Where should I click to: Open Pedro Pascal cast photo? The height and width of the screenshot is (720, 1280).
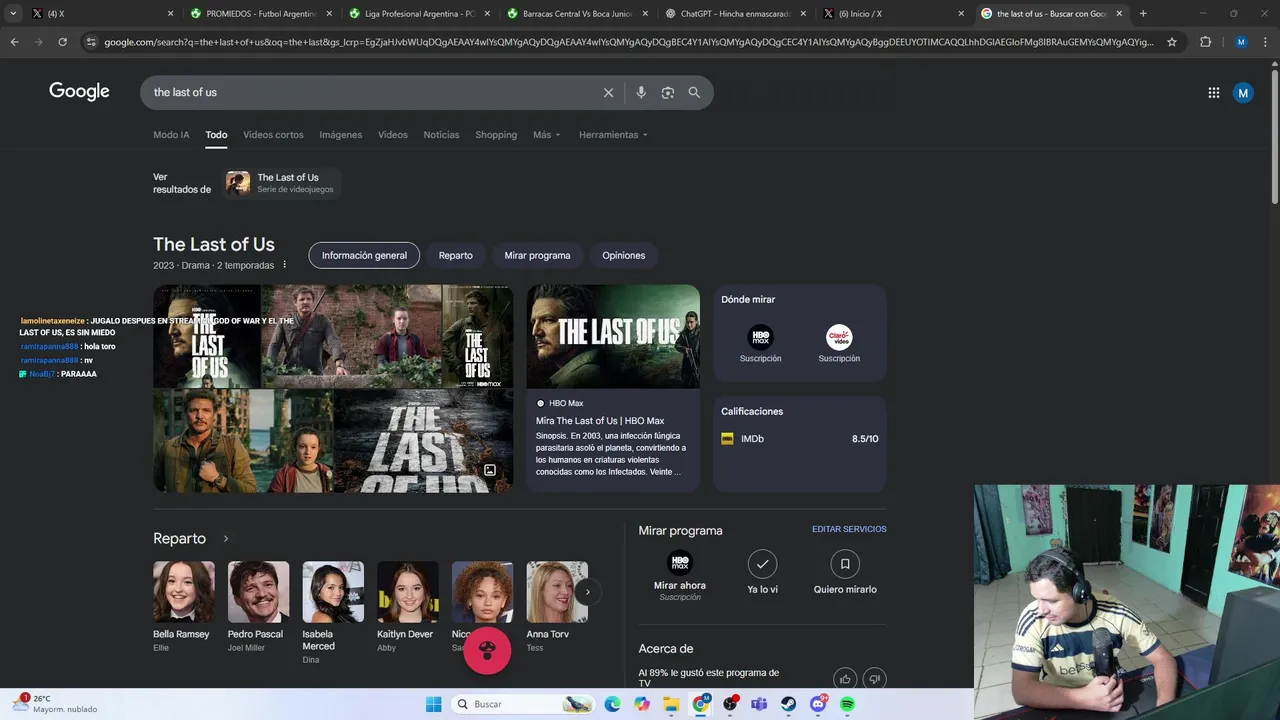click(258, 592)
